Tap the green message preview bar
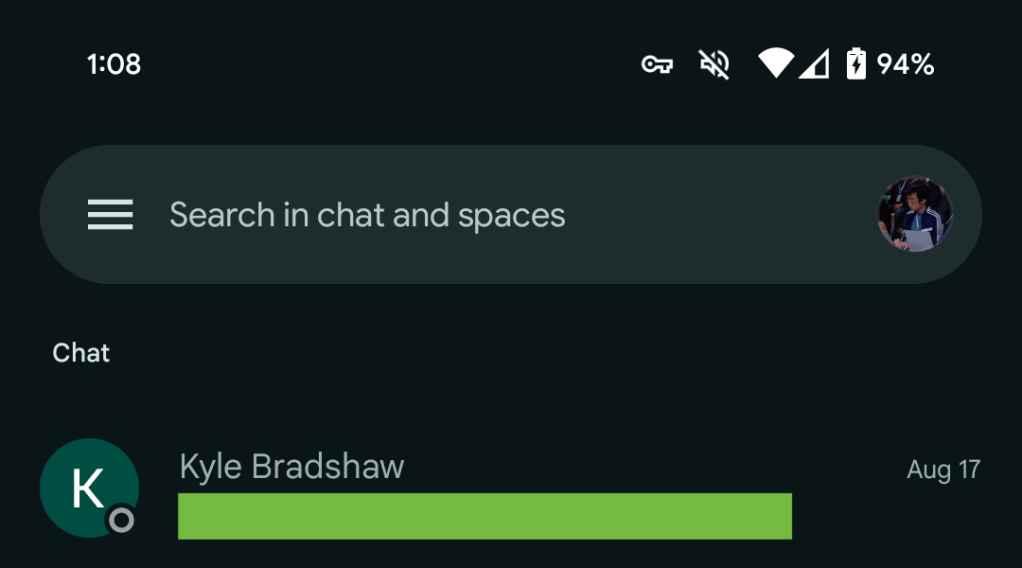1022x568 pixels. point(484,516)
